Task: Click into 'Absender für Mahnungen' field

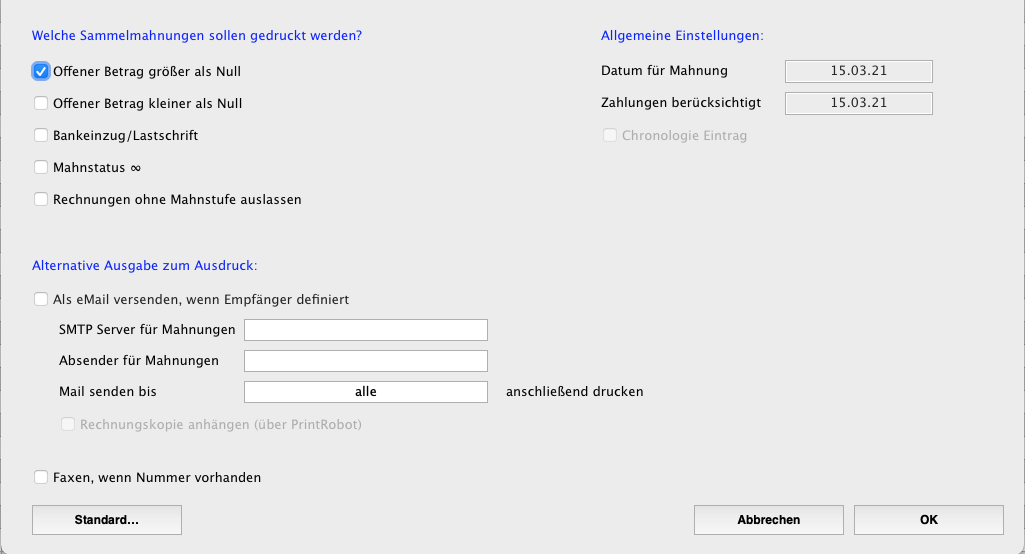Action: point(366,361)
